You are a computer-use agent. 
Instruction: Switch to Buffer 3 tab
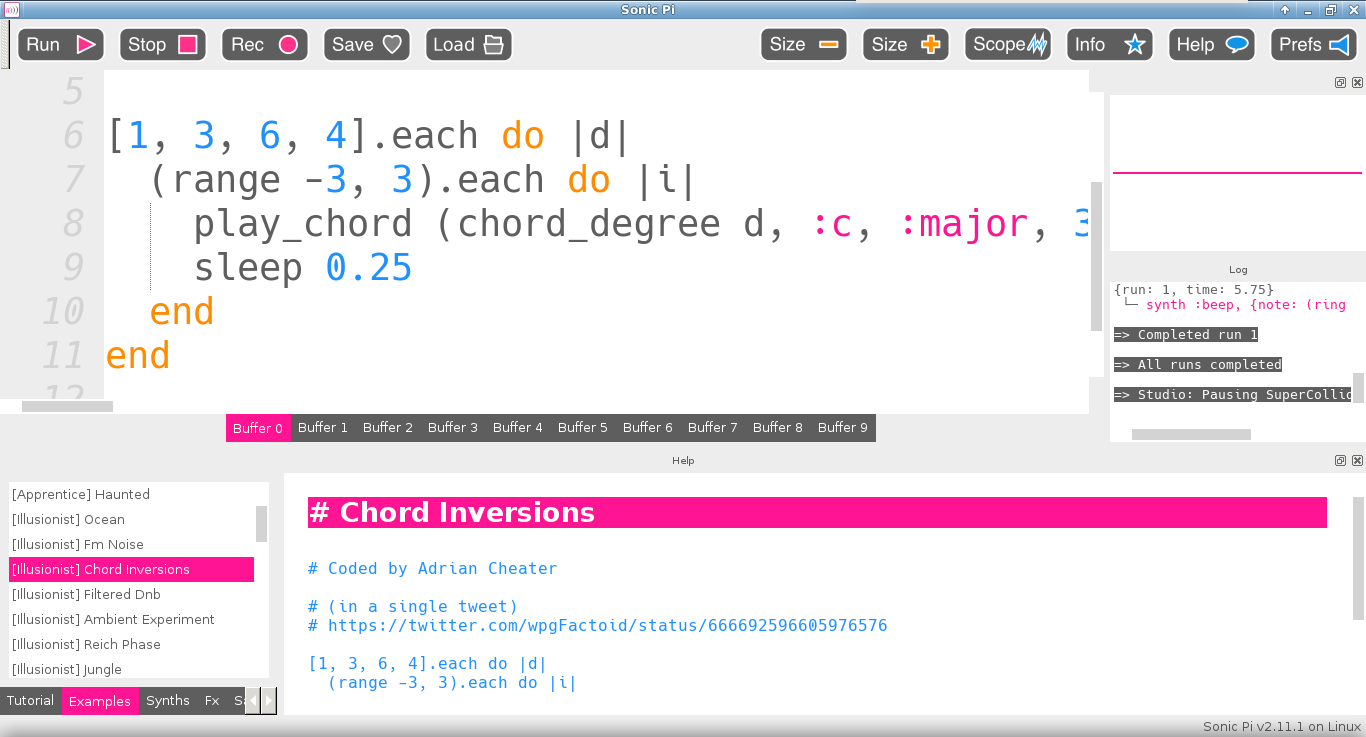[453, 428]
